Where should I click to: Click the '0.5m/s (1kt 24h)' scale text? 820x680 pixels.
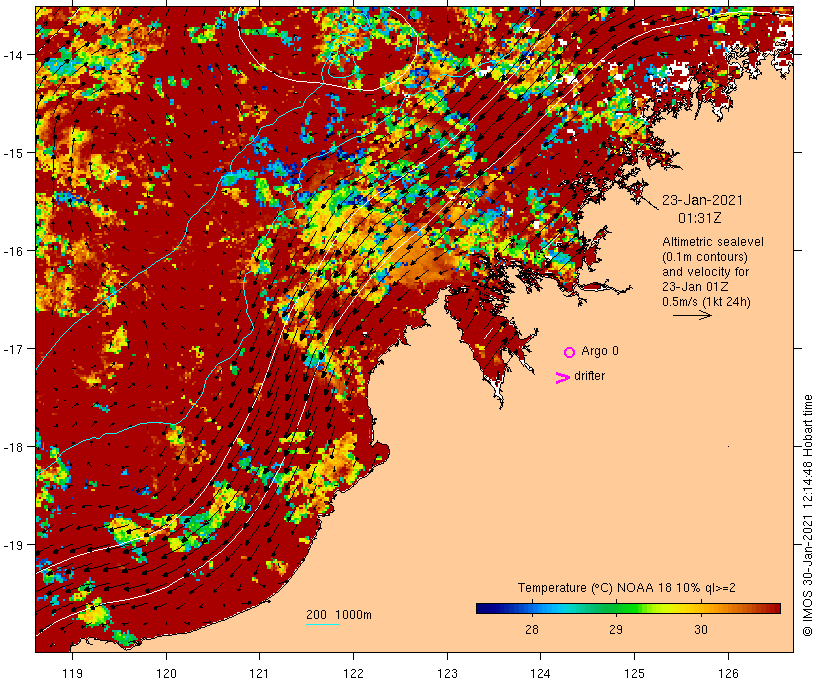(706, 302)
